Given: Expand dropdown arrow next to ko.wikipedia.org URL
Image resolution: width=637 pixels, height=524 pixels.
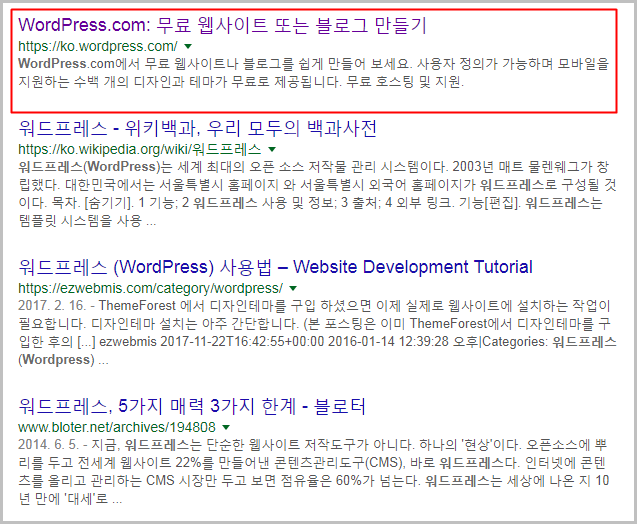Looking at the screenshot, I should [272, 149].
